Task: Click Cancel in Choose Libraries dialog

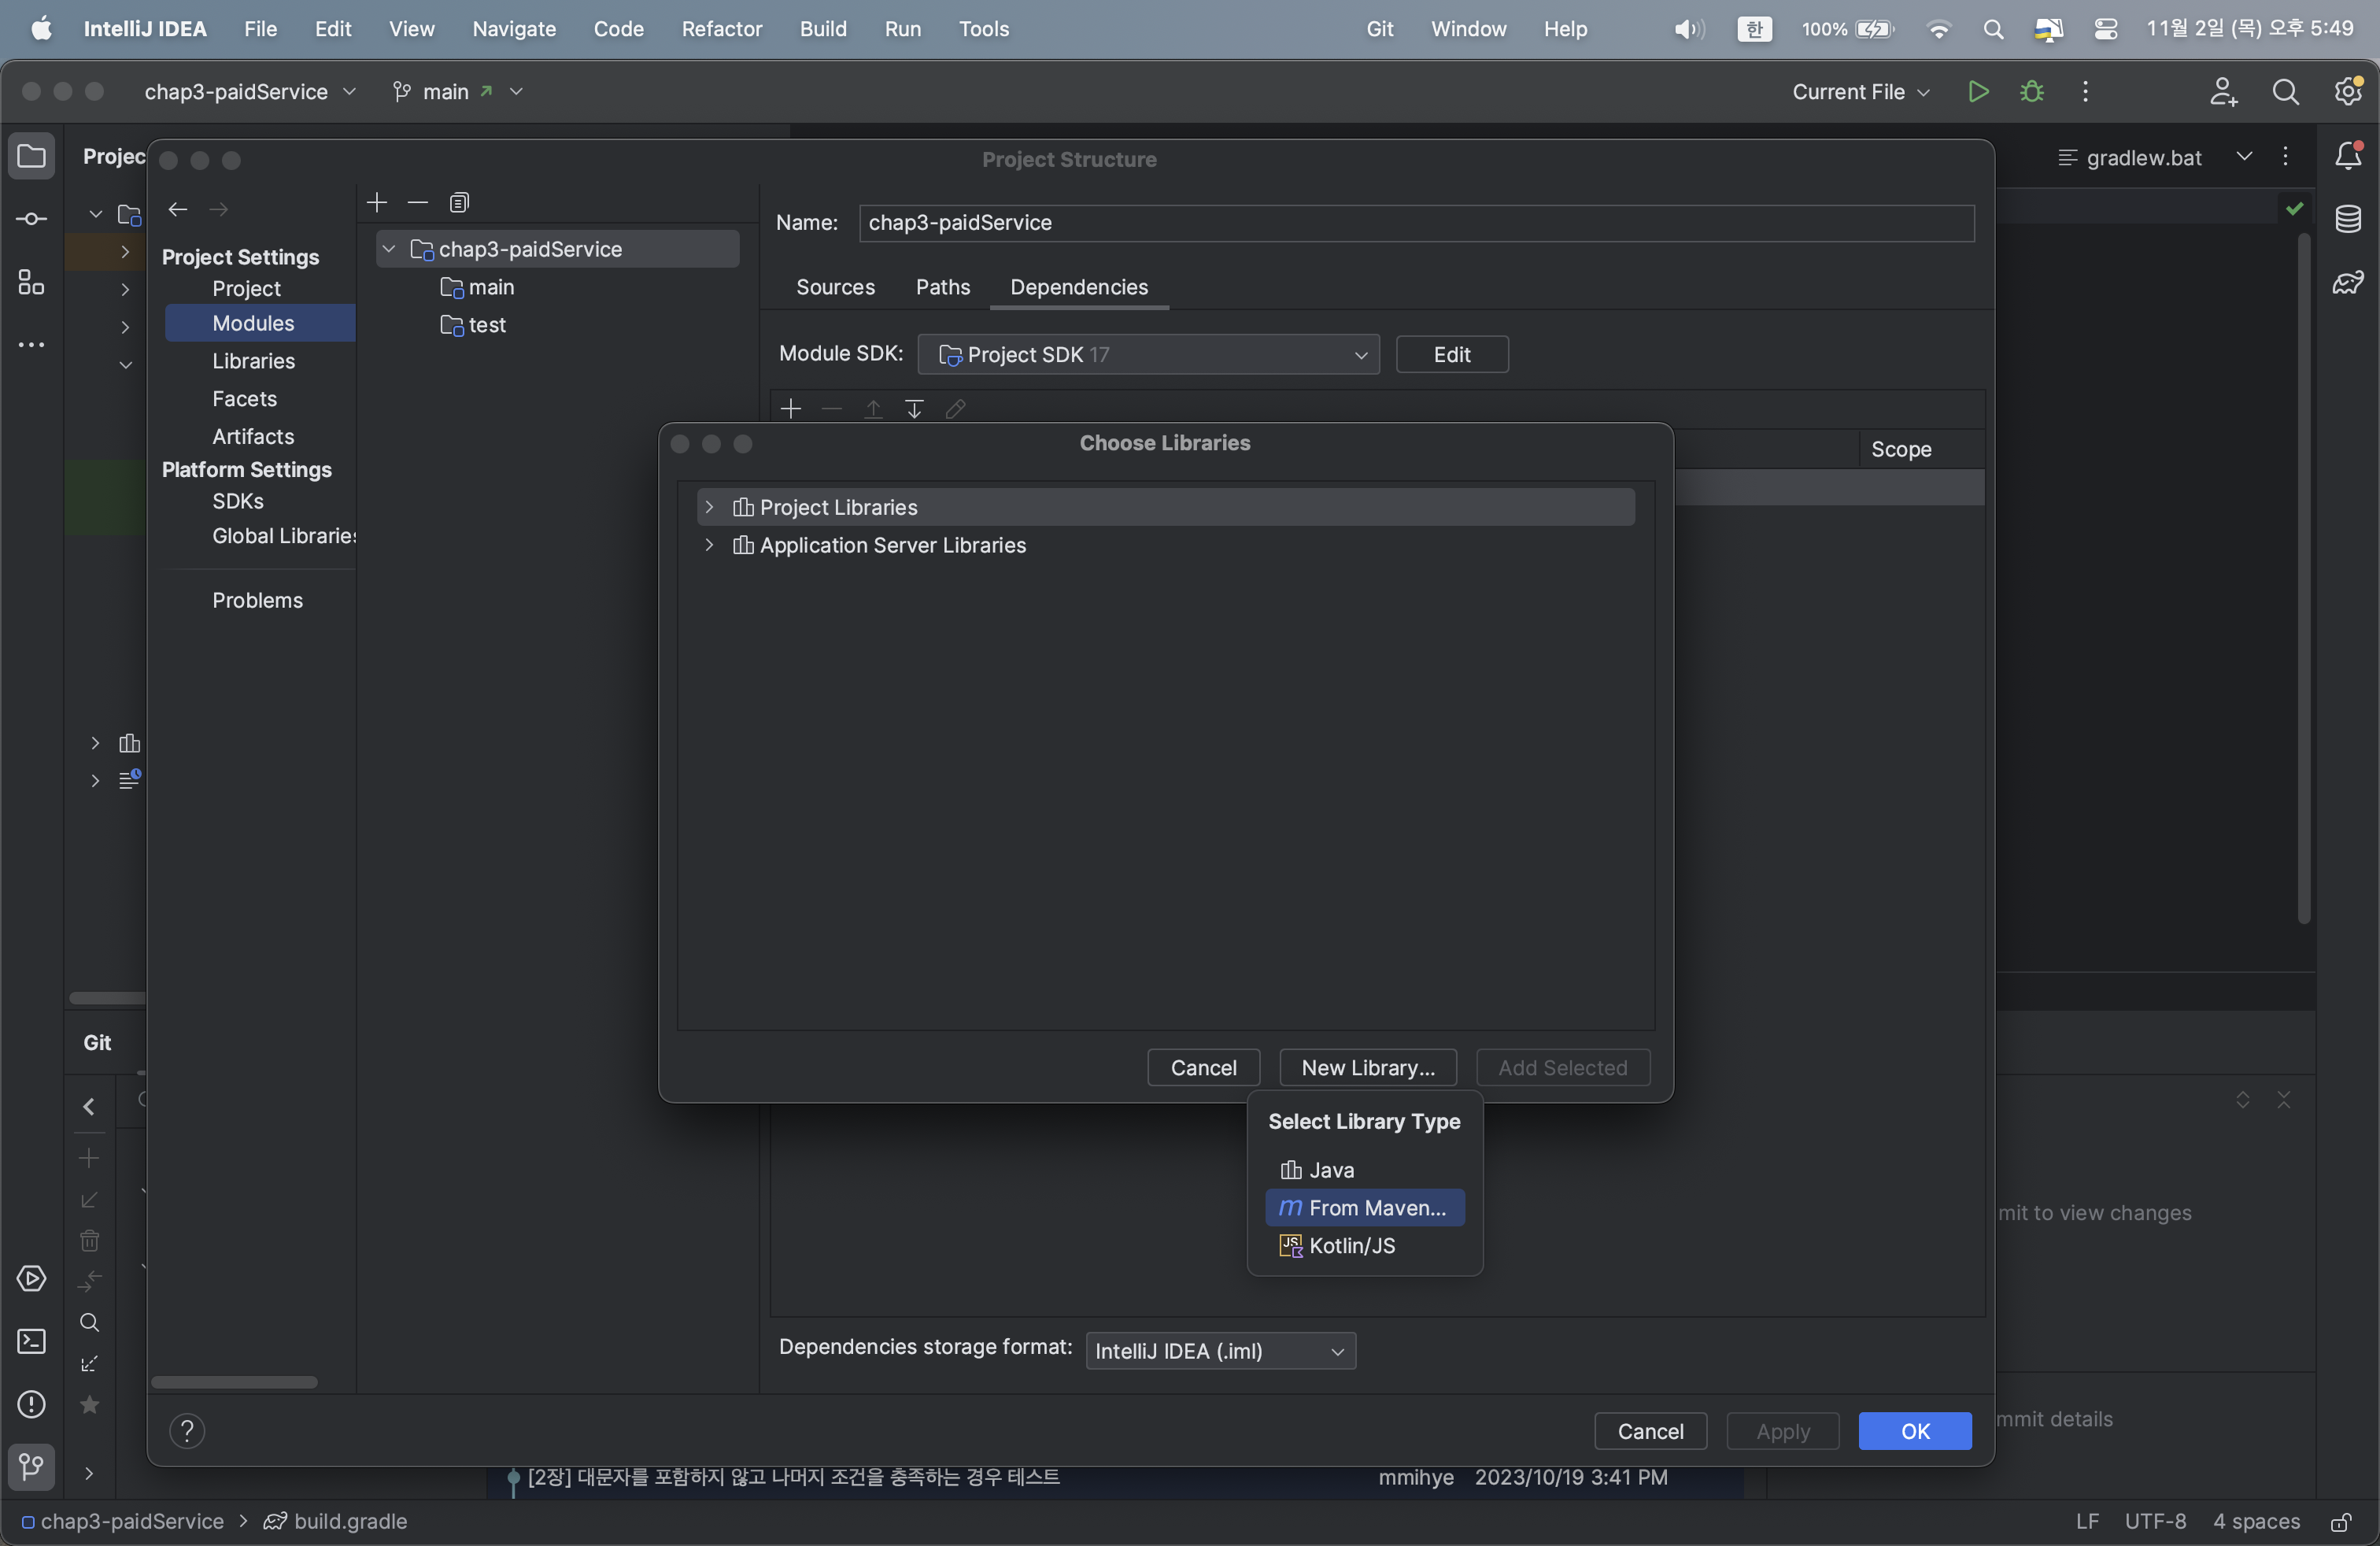Action: tap(1203, 1067)
